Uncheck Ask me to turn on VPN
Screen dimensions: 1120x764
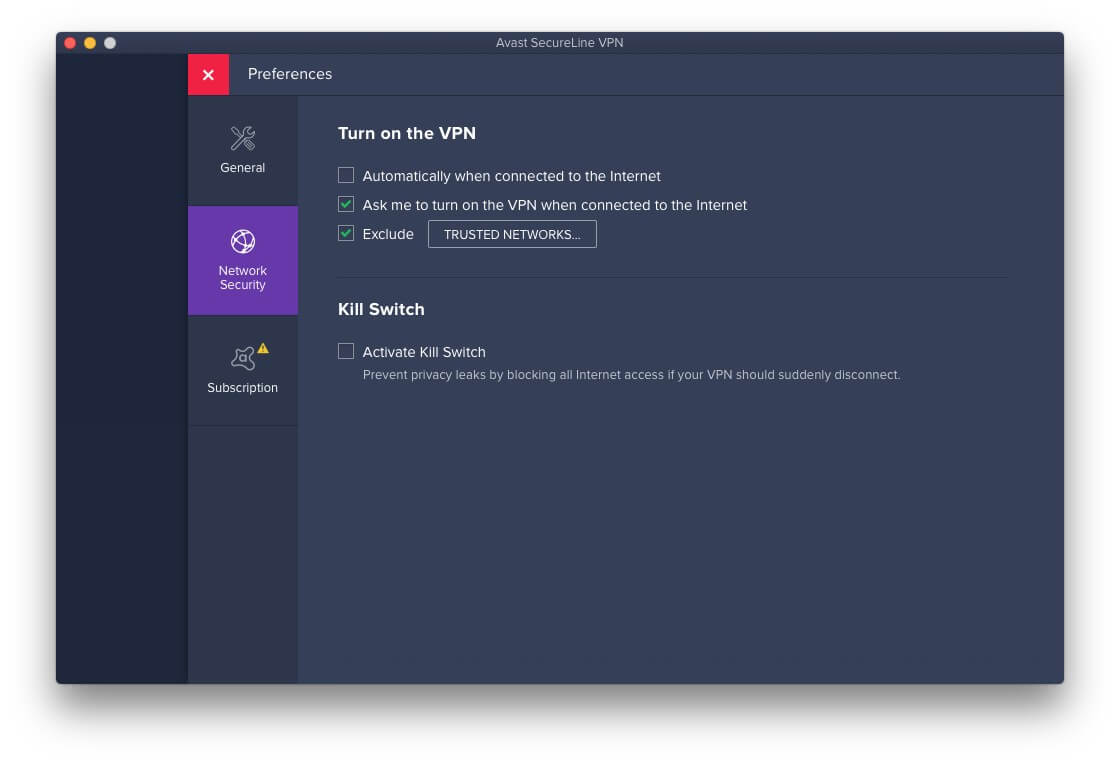346,204
